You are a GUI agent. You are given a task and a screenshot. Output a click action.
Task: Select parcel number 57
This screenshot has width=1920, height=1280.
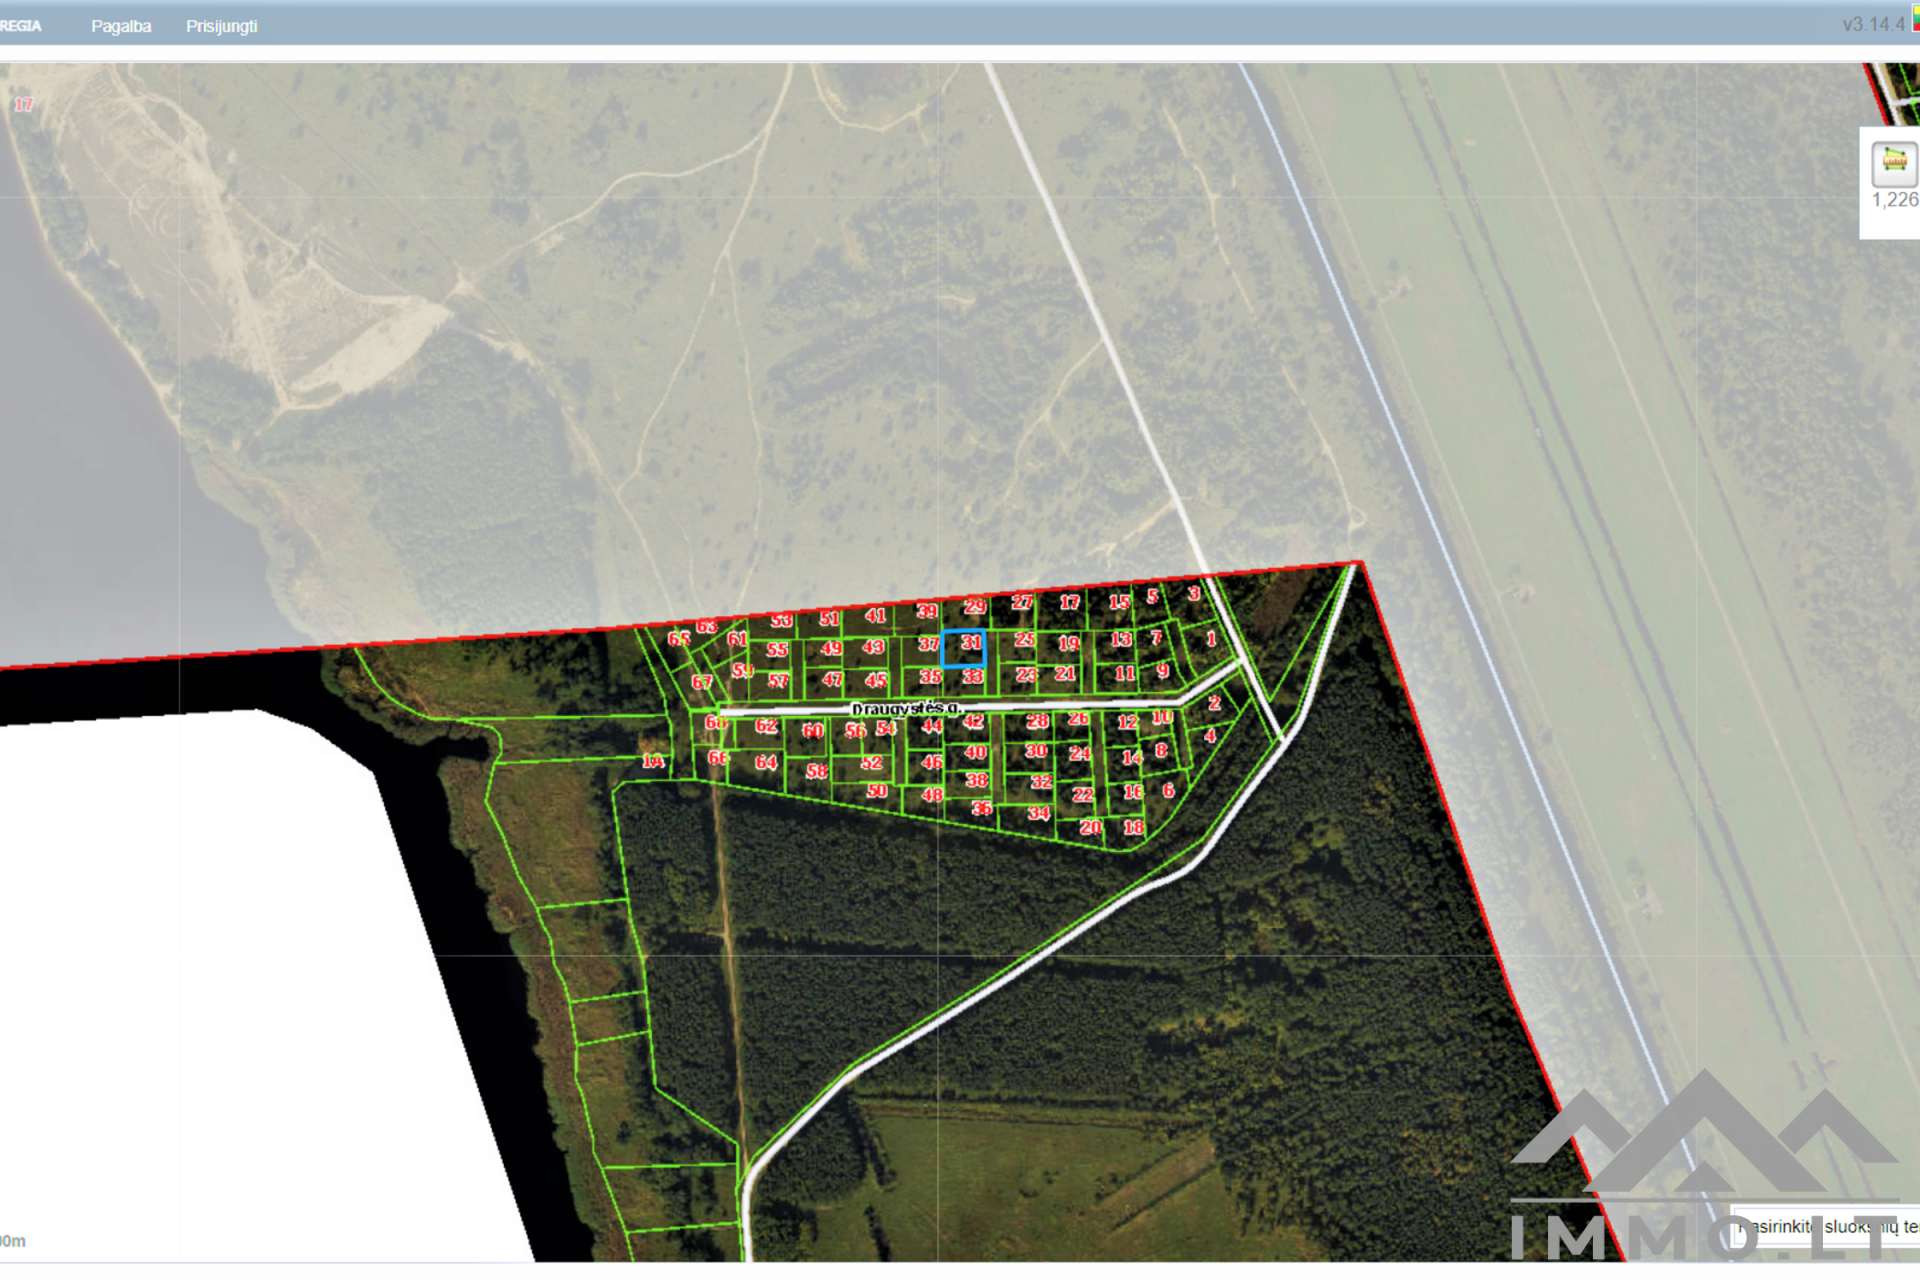pyautogui.click(x=778, y=682)
